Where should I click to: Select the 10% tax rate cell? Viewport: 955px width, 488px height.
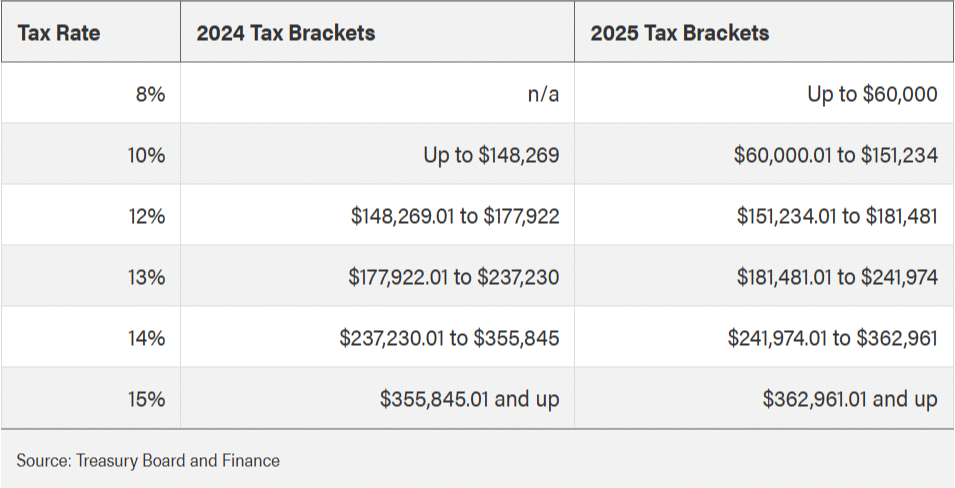coord(146,155)
